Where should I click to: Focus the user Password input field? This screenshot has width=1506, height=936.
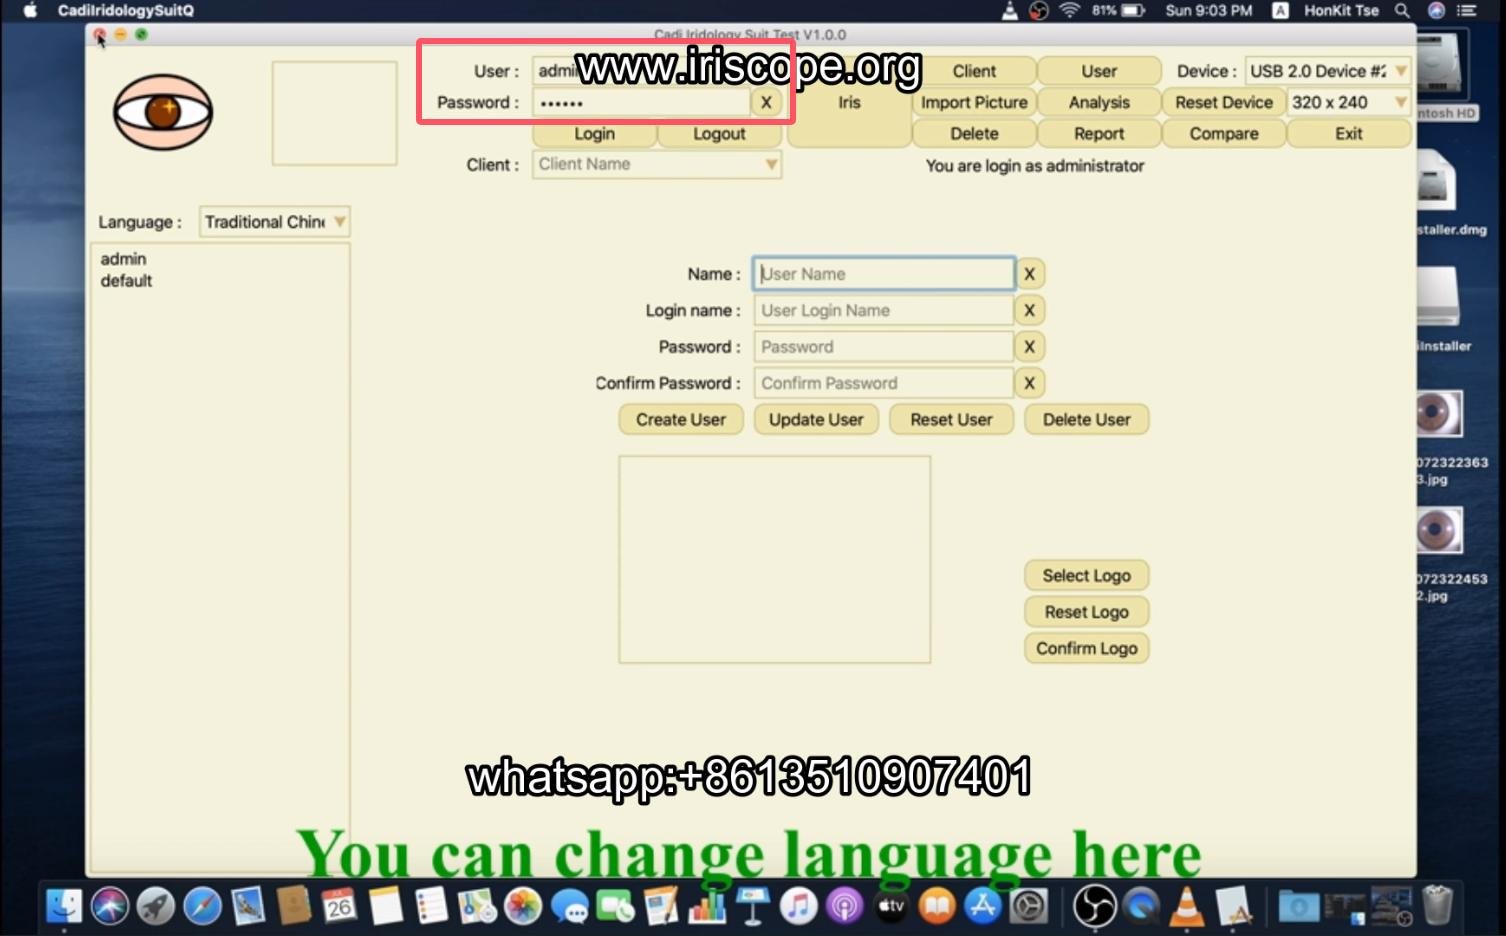pos(884,347)
